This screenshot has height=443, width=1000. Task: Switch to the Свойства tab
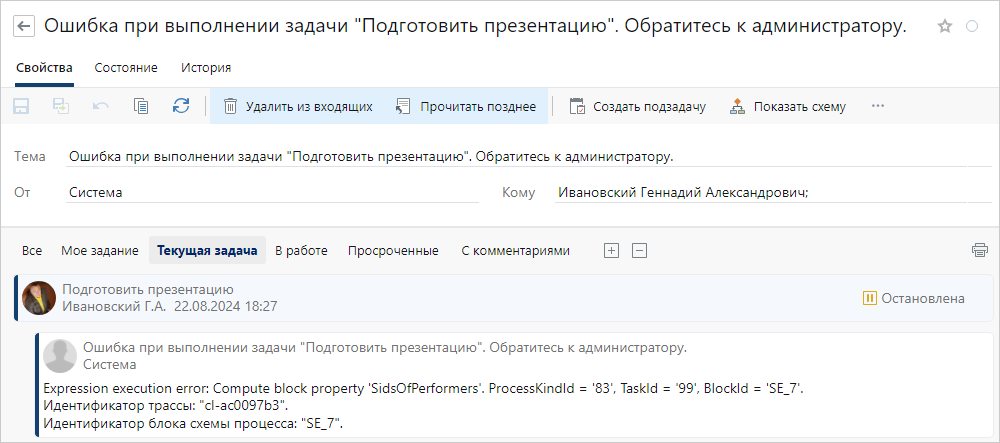coord(44,68)
